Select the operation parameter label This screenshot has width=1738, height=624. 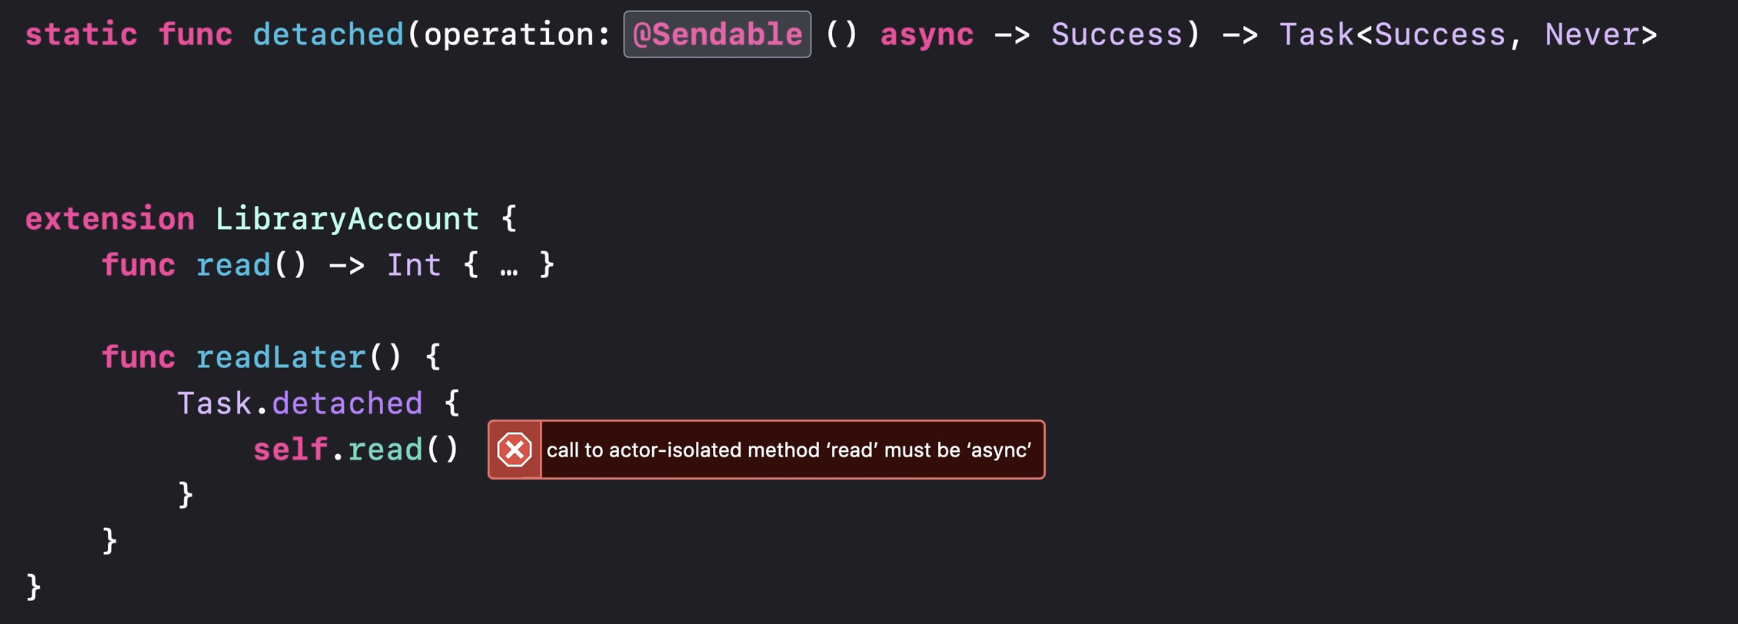[508, 35]
